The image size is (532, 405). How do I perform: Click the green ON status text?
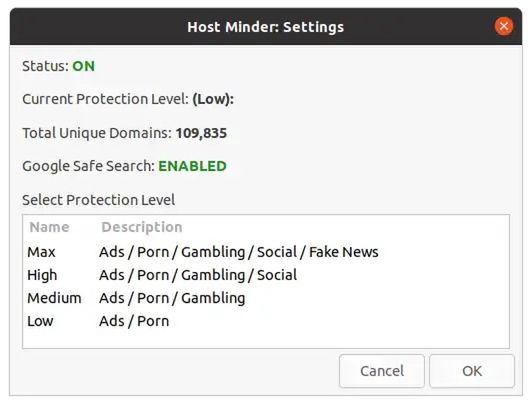pyautogui.click(x=83, y=66)
